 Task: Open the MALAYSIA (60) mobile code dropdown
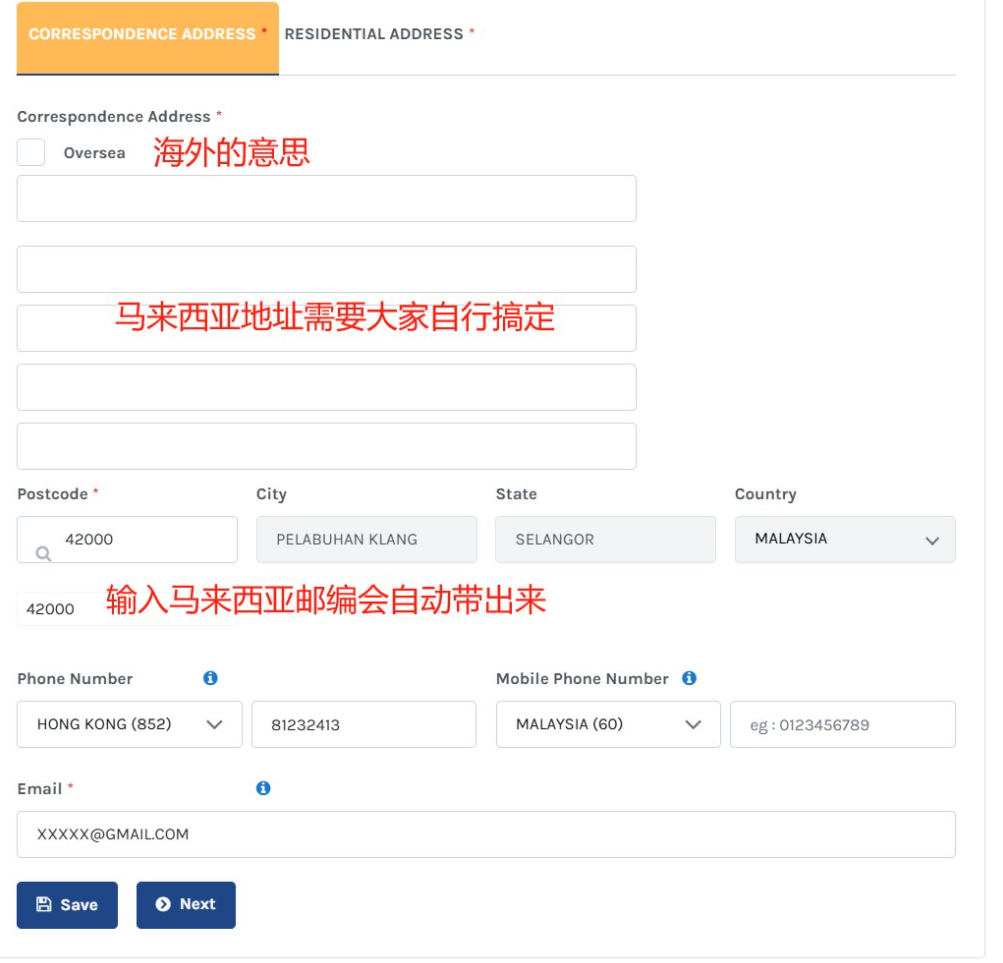(608, 724)
